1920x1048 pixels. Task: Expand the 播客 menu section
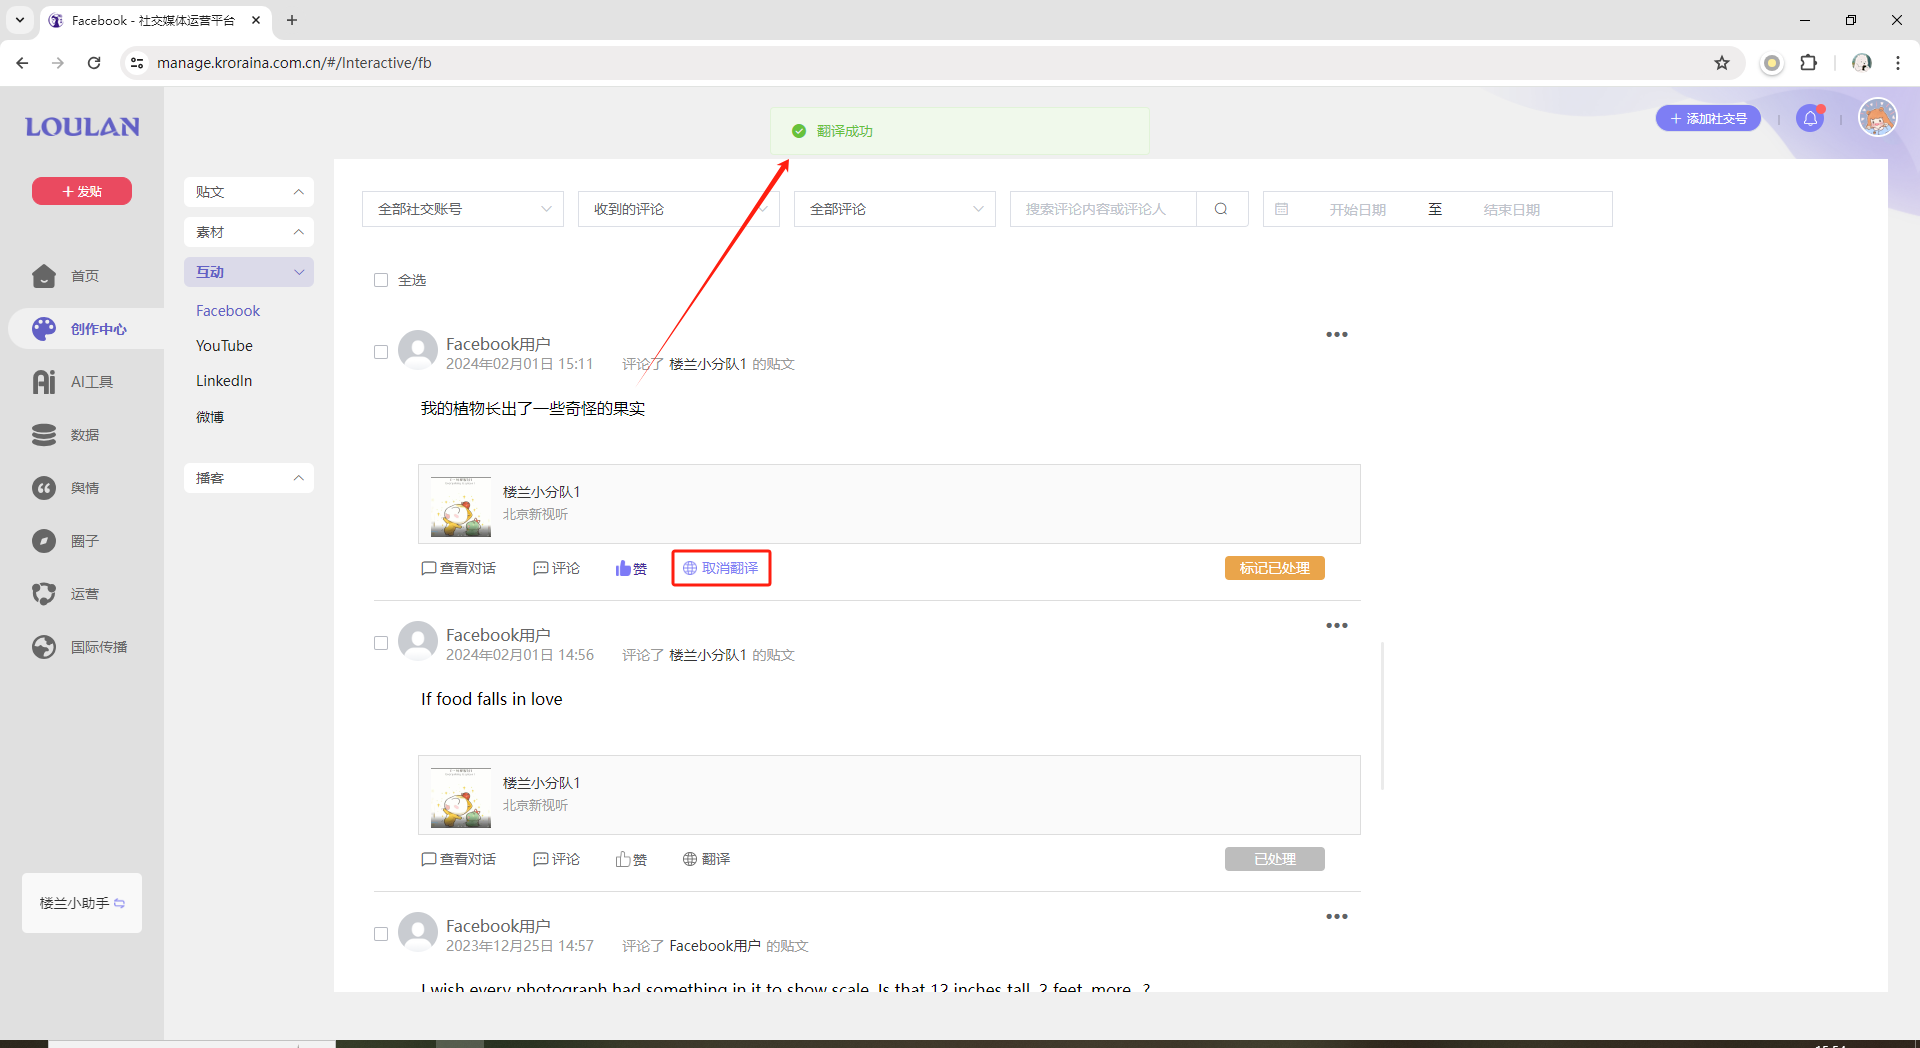(x=249, y=478)
